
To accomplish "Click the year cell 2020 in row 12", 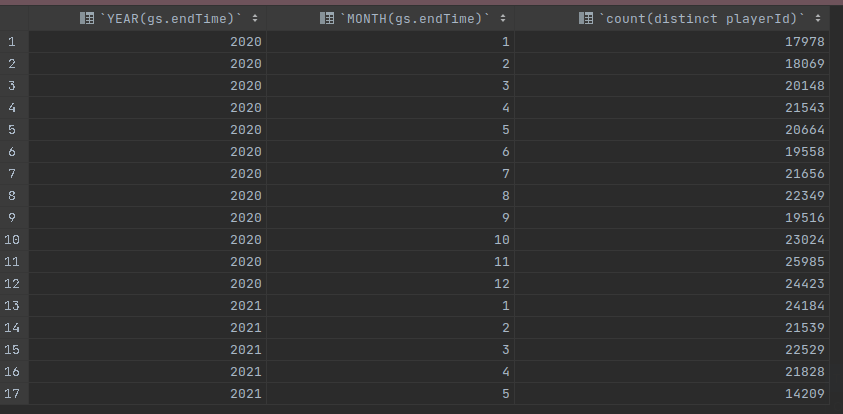I will pyautogui.click(x=147, y=284).
